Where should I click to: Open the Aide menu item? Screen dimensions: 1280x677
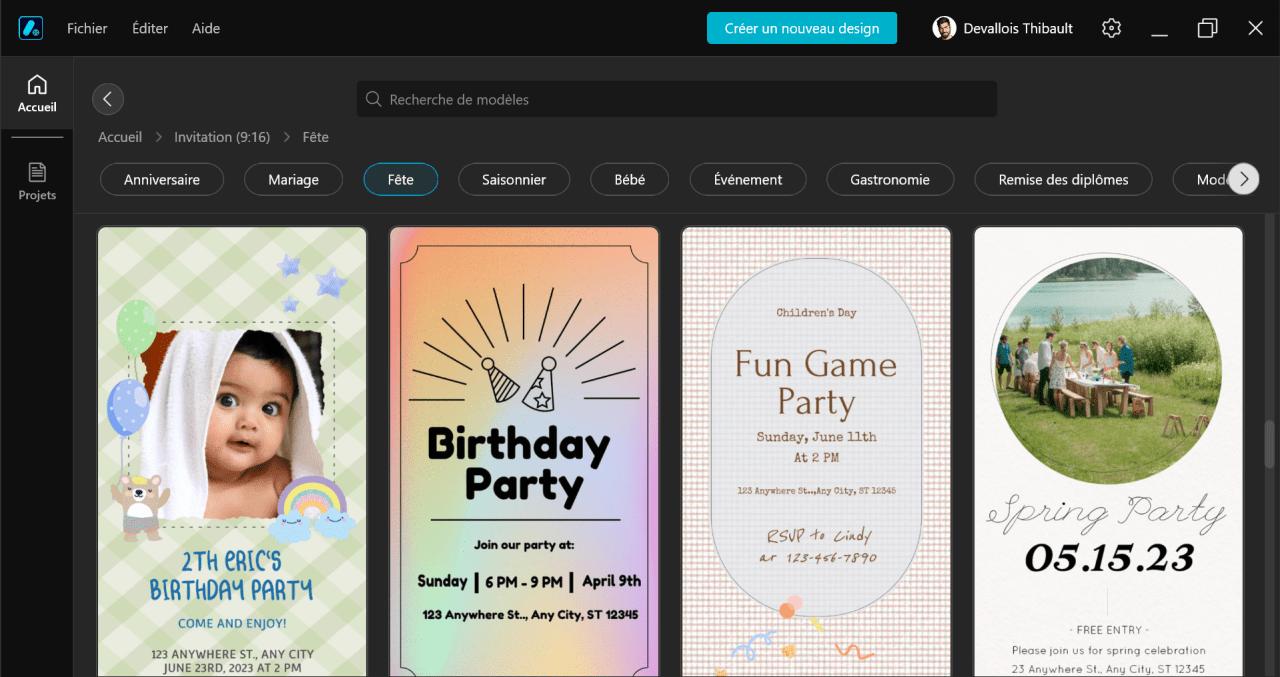(x=205, y=28)
